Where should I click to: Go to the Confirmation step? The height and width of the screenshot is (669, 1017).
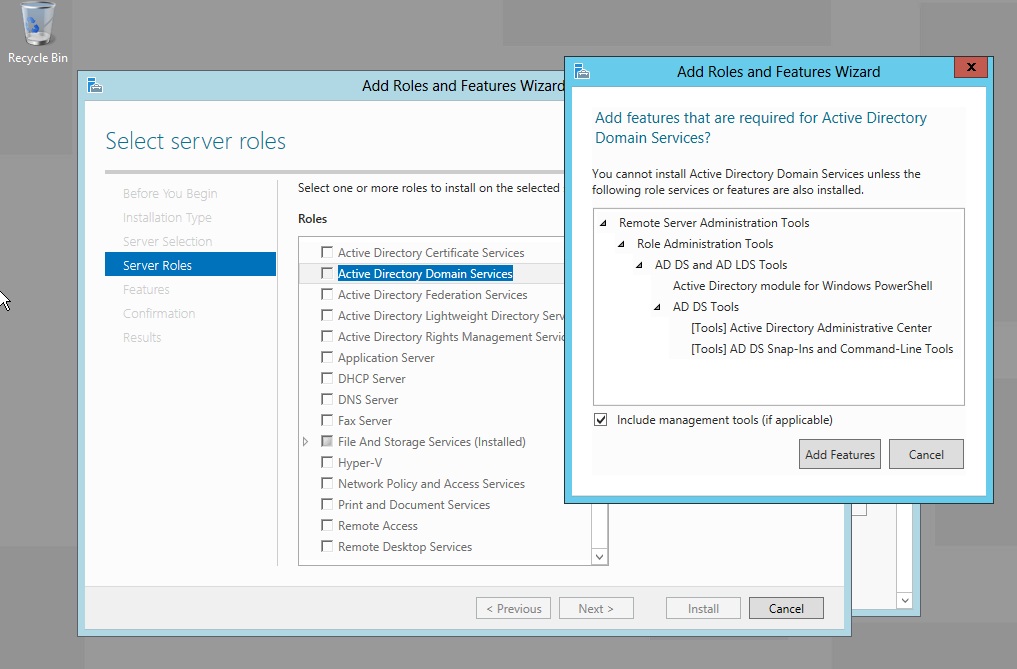(x=159, y=313)
